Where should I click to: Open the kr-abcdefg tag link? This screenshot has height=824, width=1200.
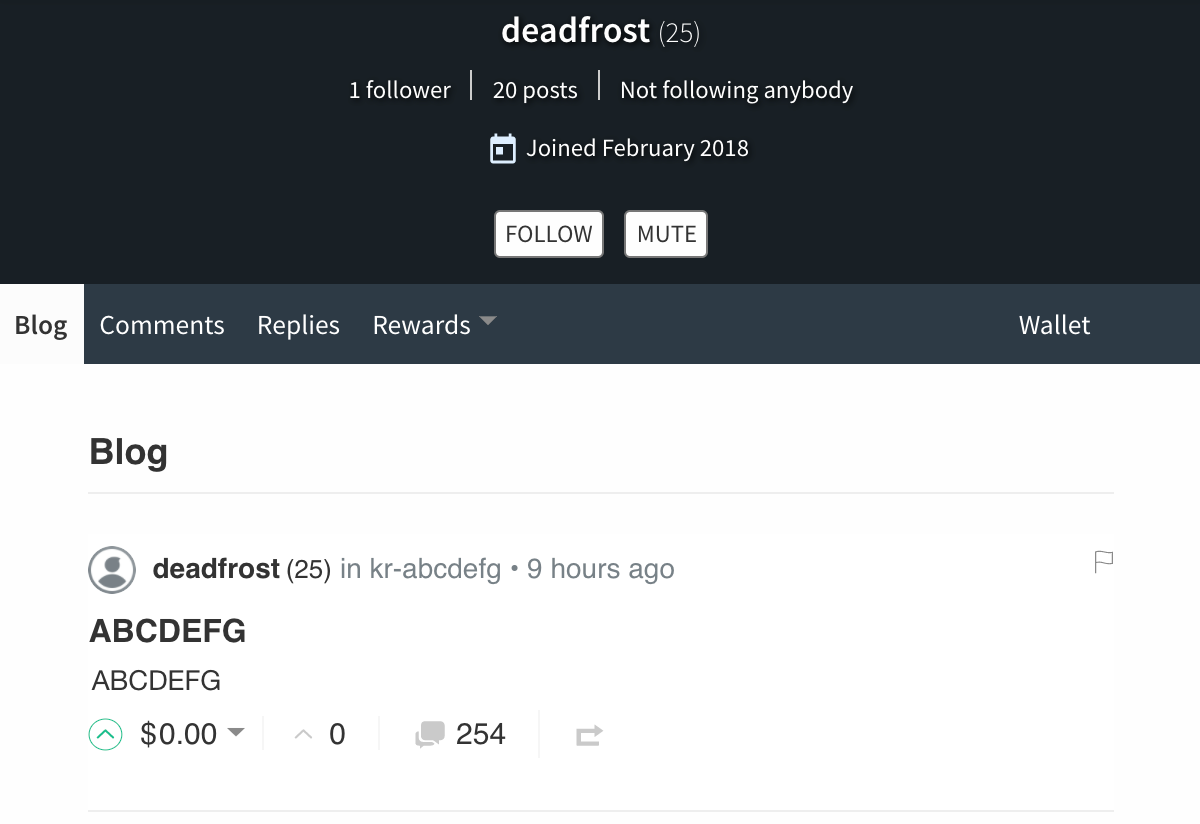pos(435,569)
